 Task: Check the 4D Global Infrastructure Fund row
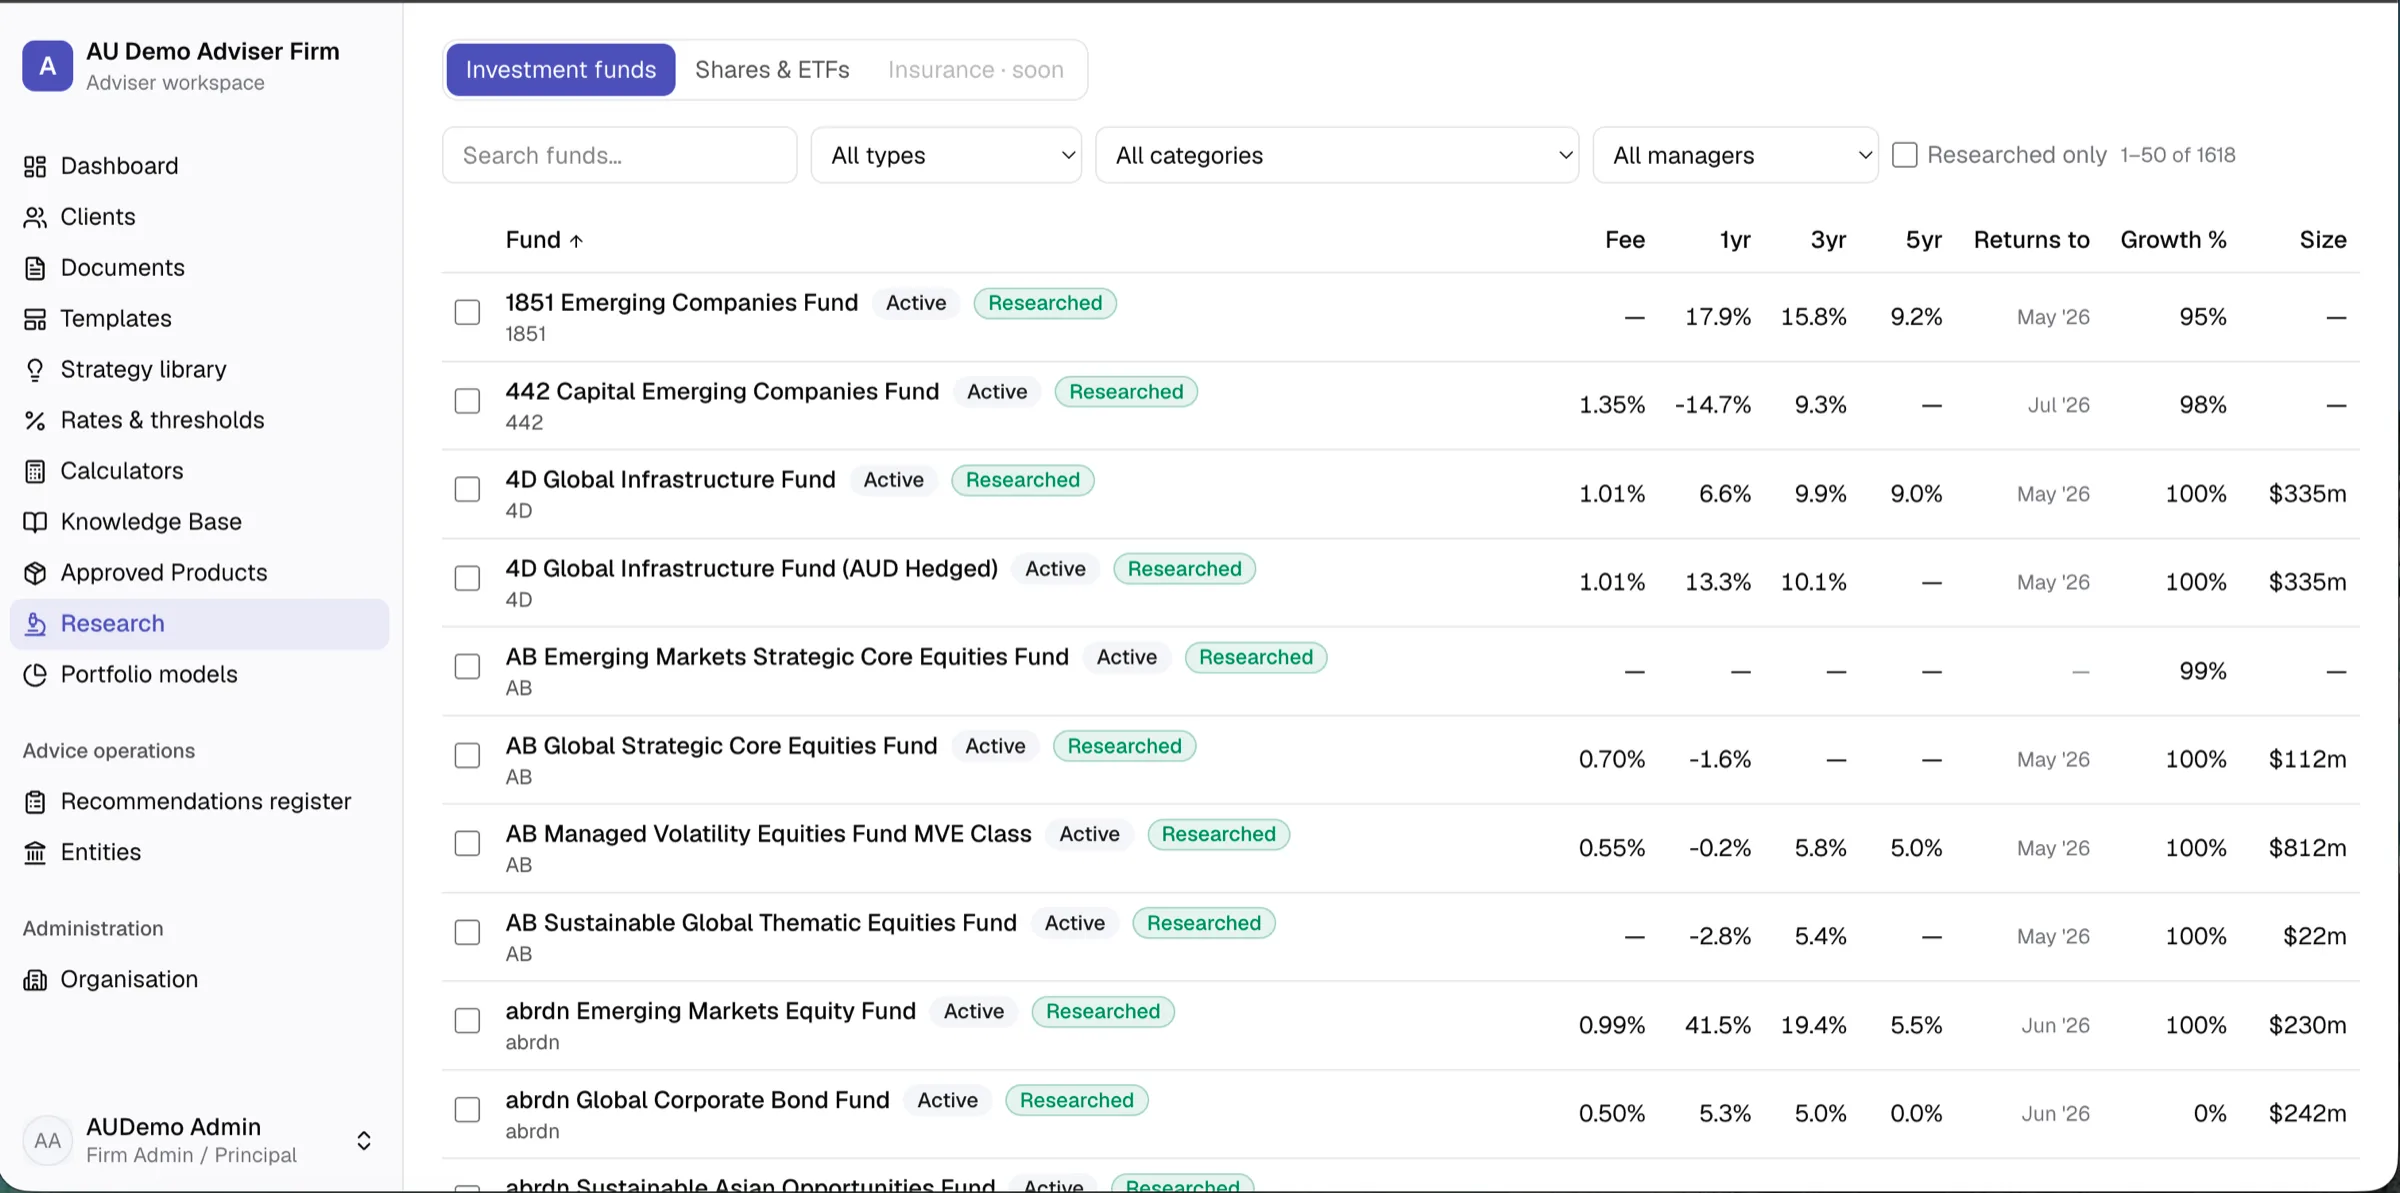[467, 489]
